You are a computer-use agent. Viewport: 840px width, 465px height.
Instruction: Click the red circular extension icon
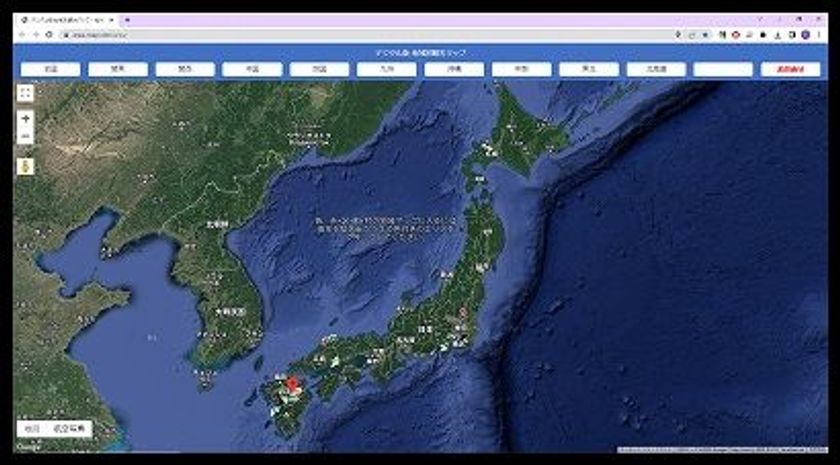[x=736, y=35]
